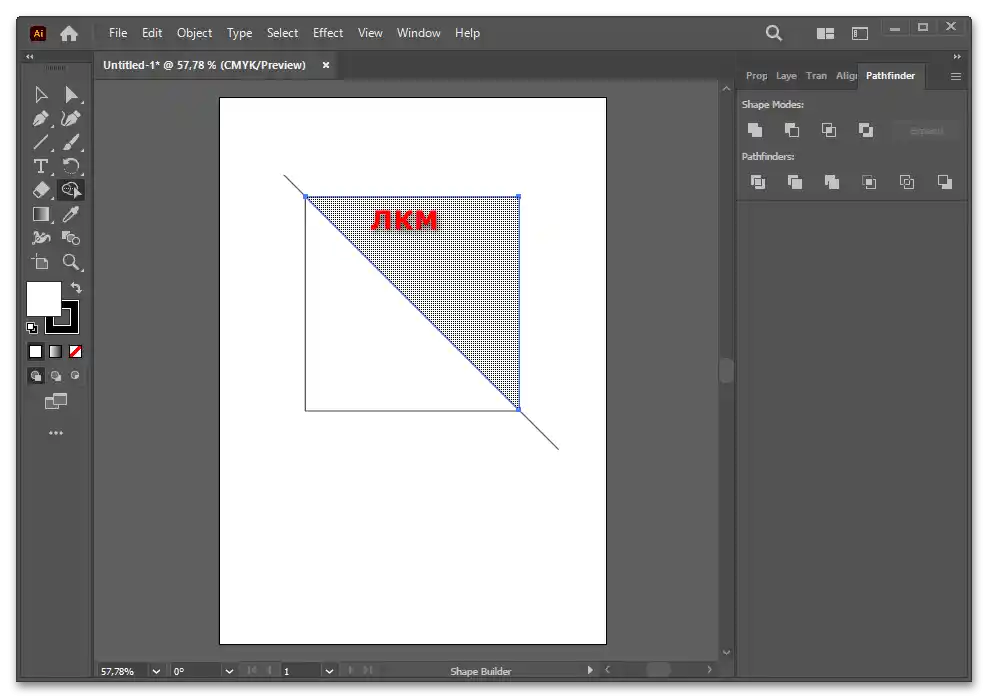Apply Trim pathfinder
988x698 pixels.
tap(795, 182)
